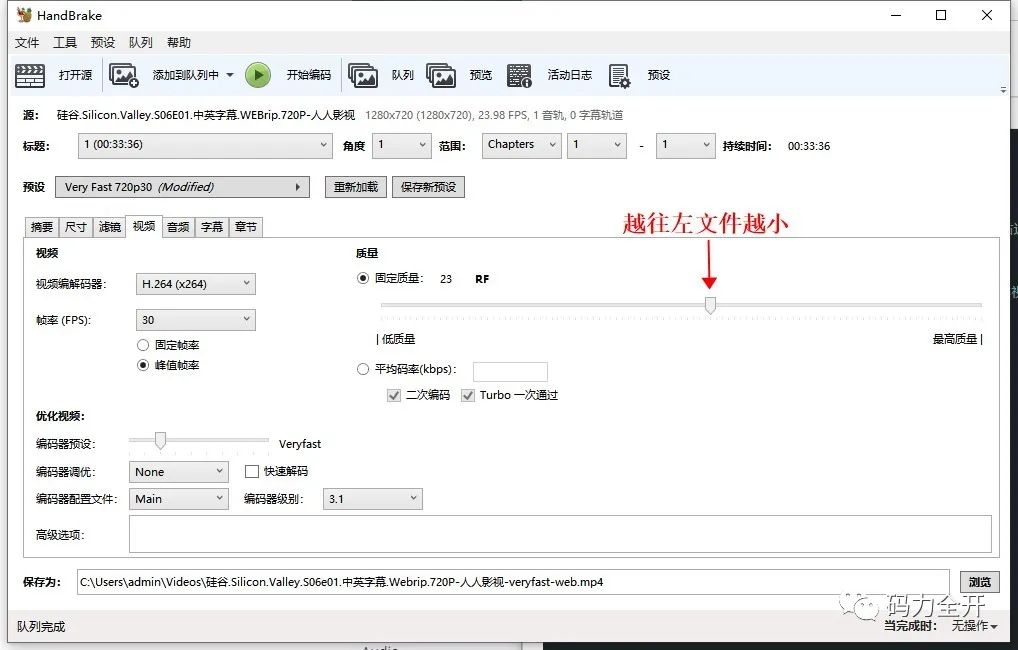This screenshot has height=650, width=1018.
Task: Open the 队列 menu in menu bar
Action: pos(141,43)
